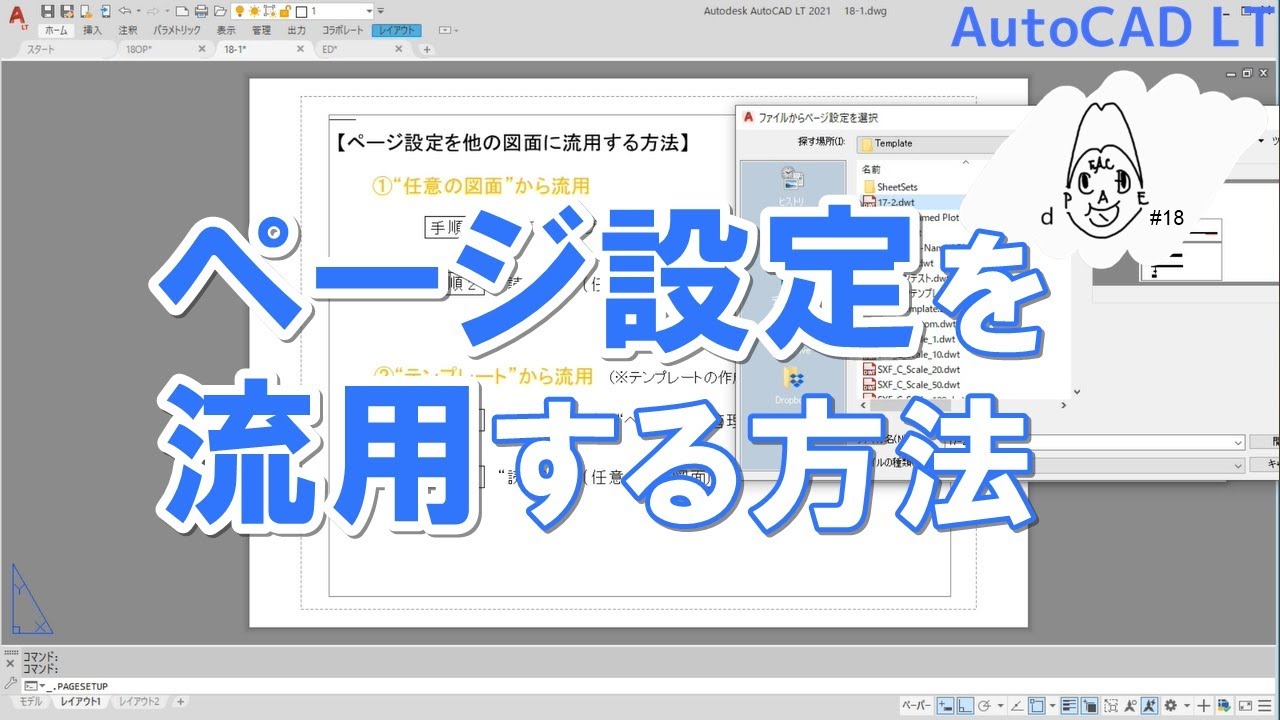This screenshot has width=1280, height=720.
Task: Expand the redo history dropdown arrow
Action: click(167, 11)
